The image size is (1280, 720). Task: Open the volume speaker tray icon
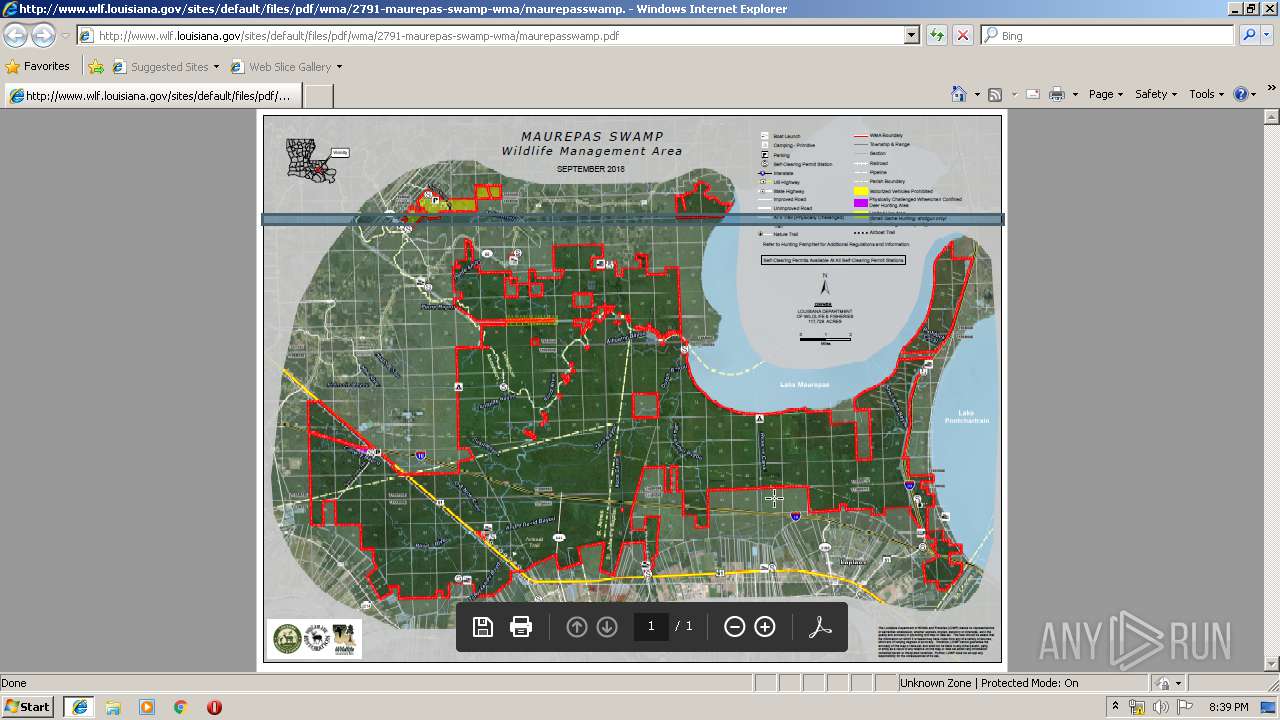click(x=1161, y=707)
